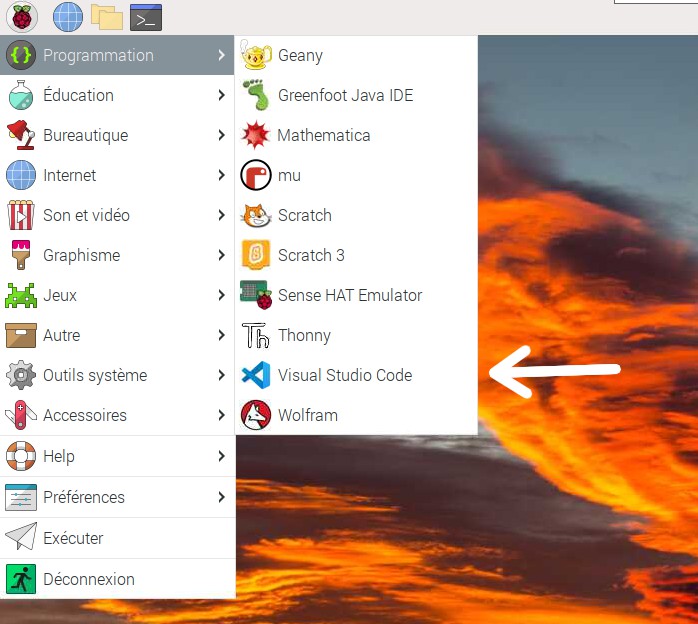The width and height of the screenshot is (698, 624).
Task: Click the Greenfoot green footprint icon
Action: (256, 95)
